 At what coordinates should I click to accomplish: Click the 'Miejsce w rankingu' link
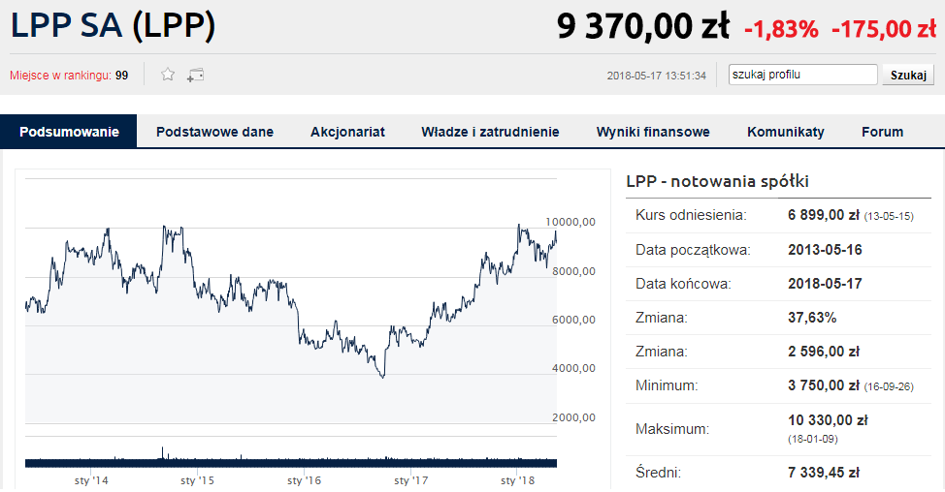[68, 75]
